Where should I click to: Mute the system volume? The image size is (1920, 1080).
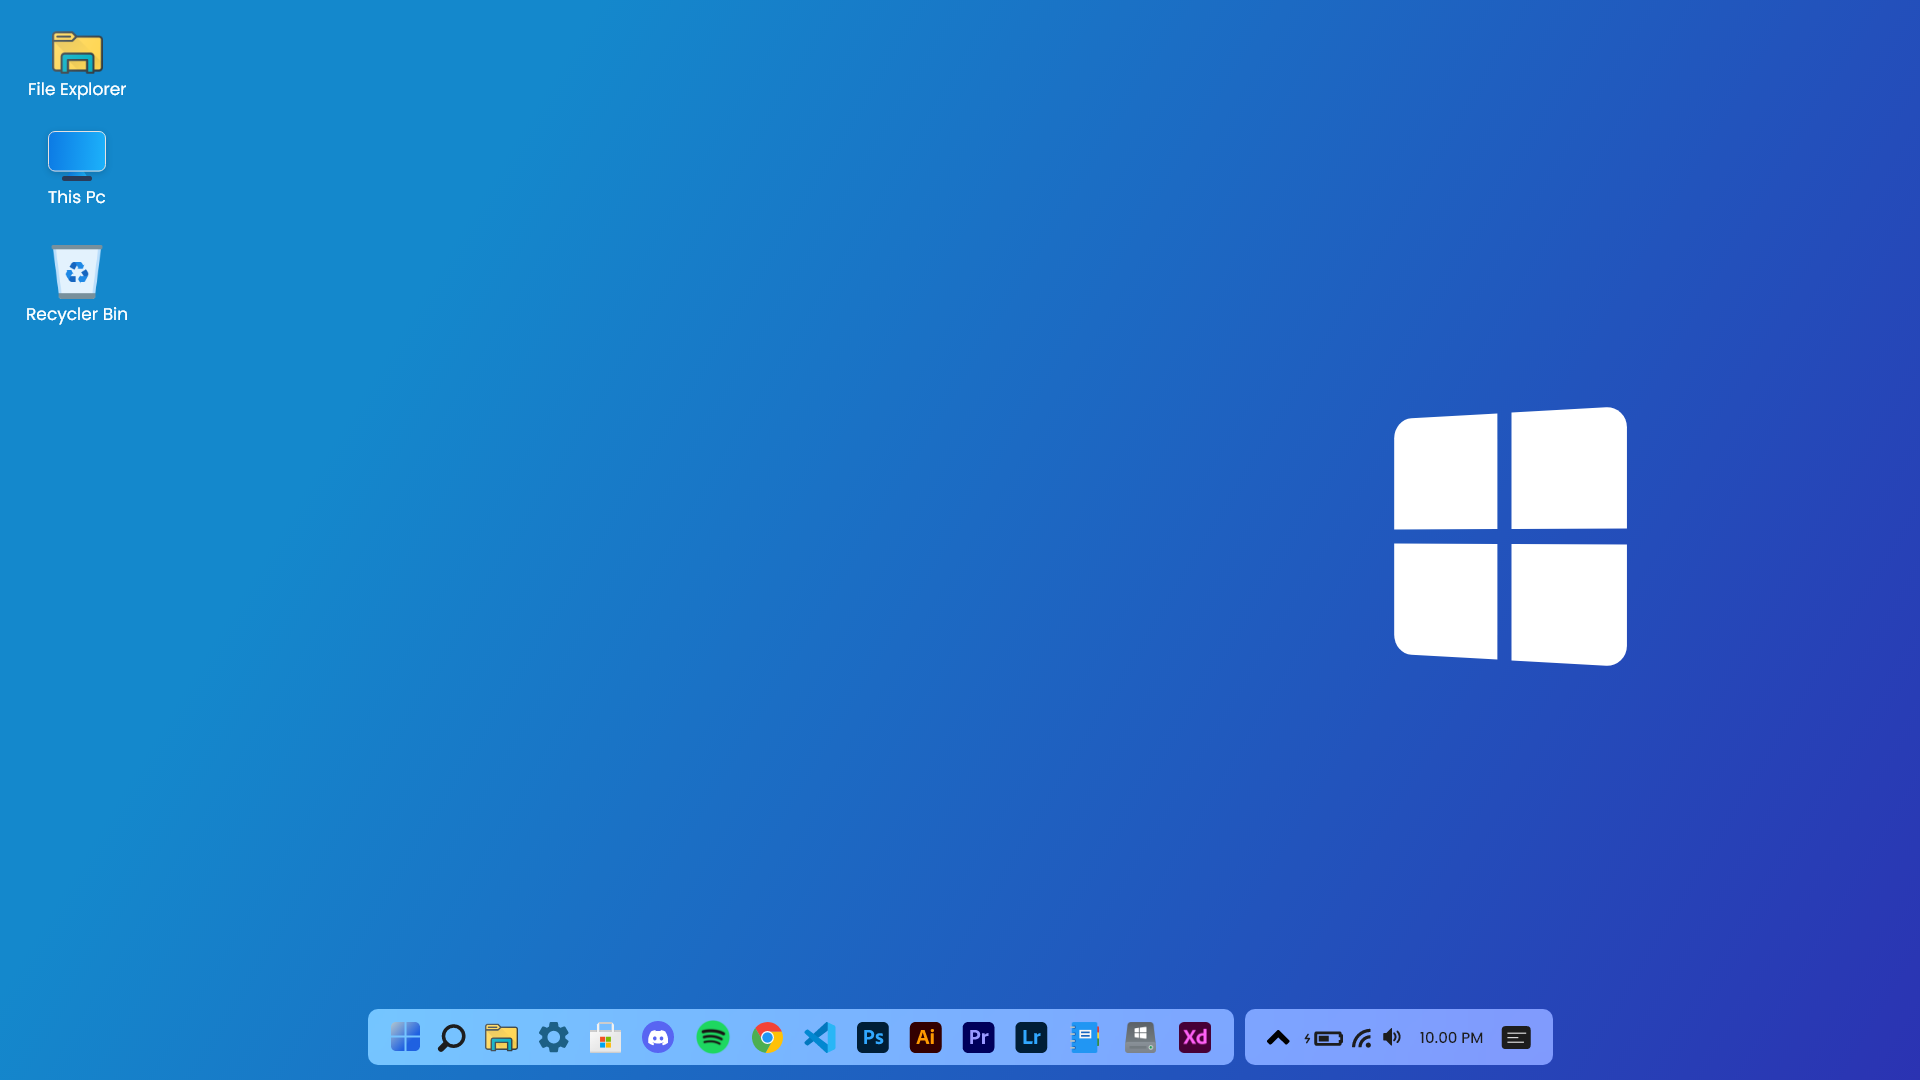click(1392, 1037)
